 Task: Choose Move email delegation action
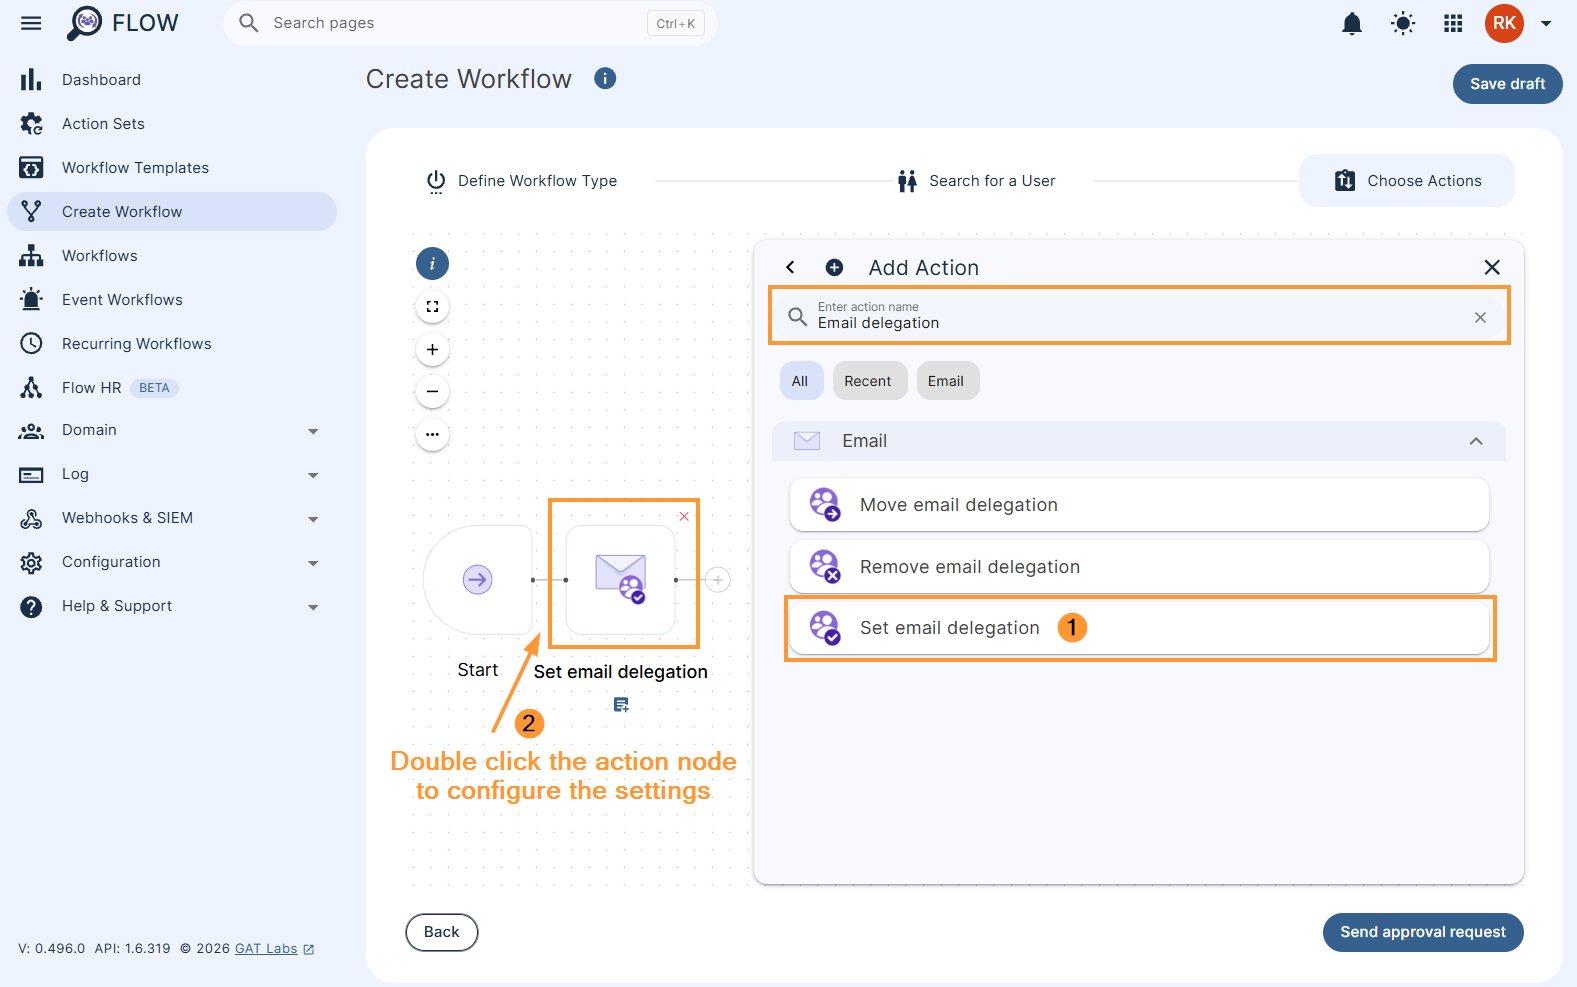click(x=1139, y=505)
